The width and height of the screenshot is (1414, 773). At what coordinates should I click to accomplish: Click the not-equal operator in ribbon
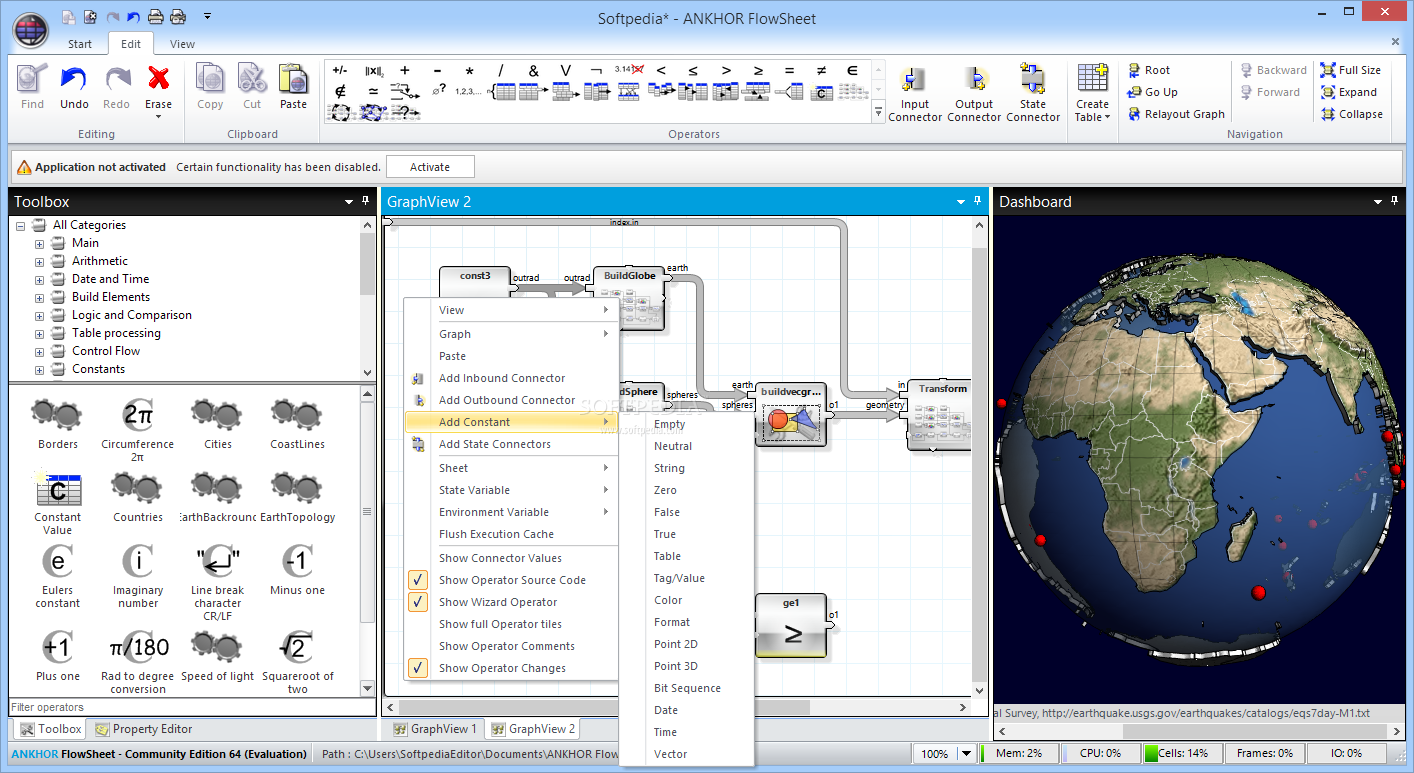click(x=821, y=70)
